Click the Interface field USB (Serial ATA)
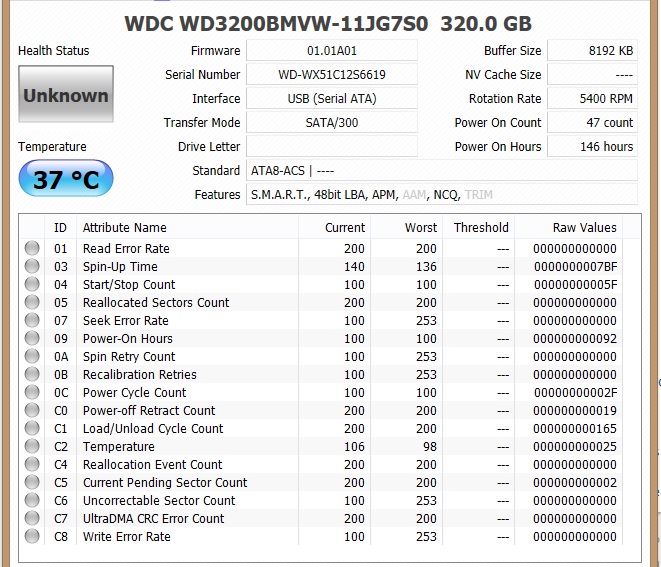This screenshot has height=567, width=661. tap(332, 99)
